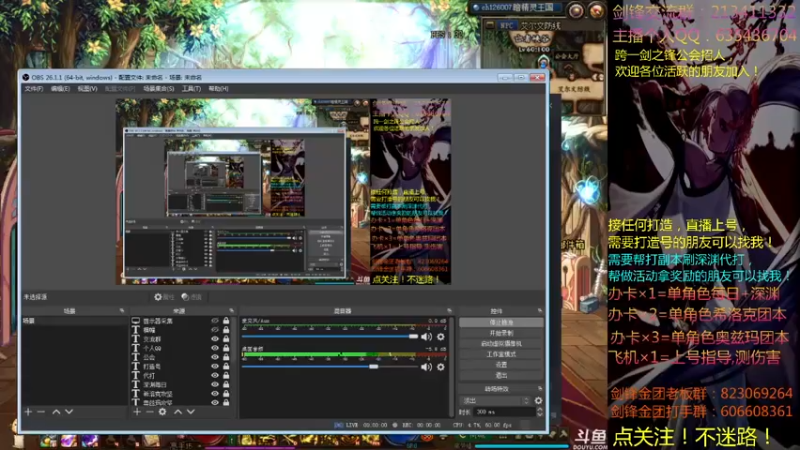This screenshot has height=450, width=800.
Task: Click the 桌面音频 volume slider handle
Action: 374,367
